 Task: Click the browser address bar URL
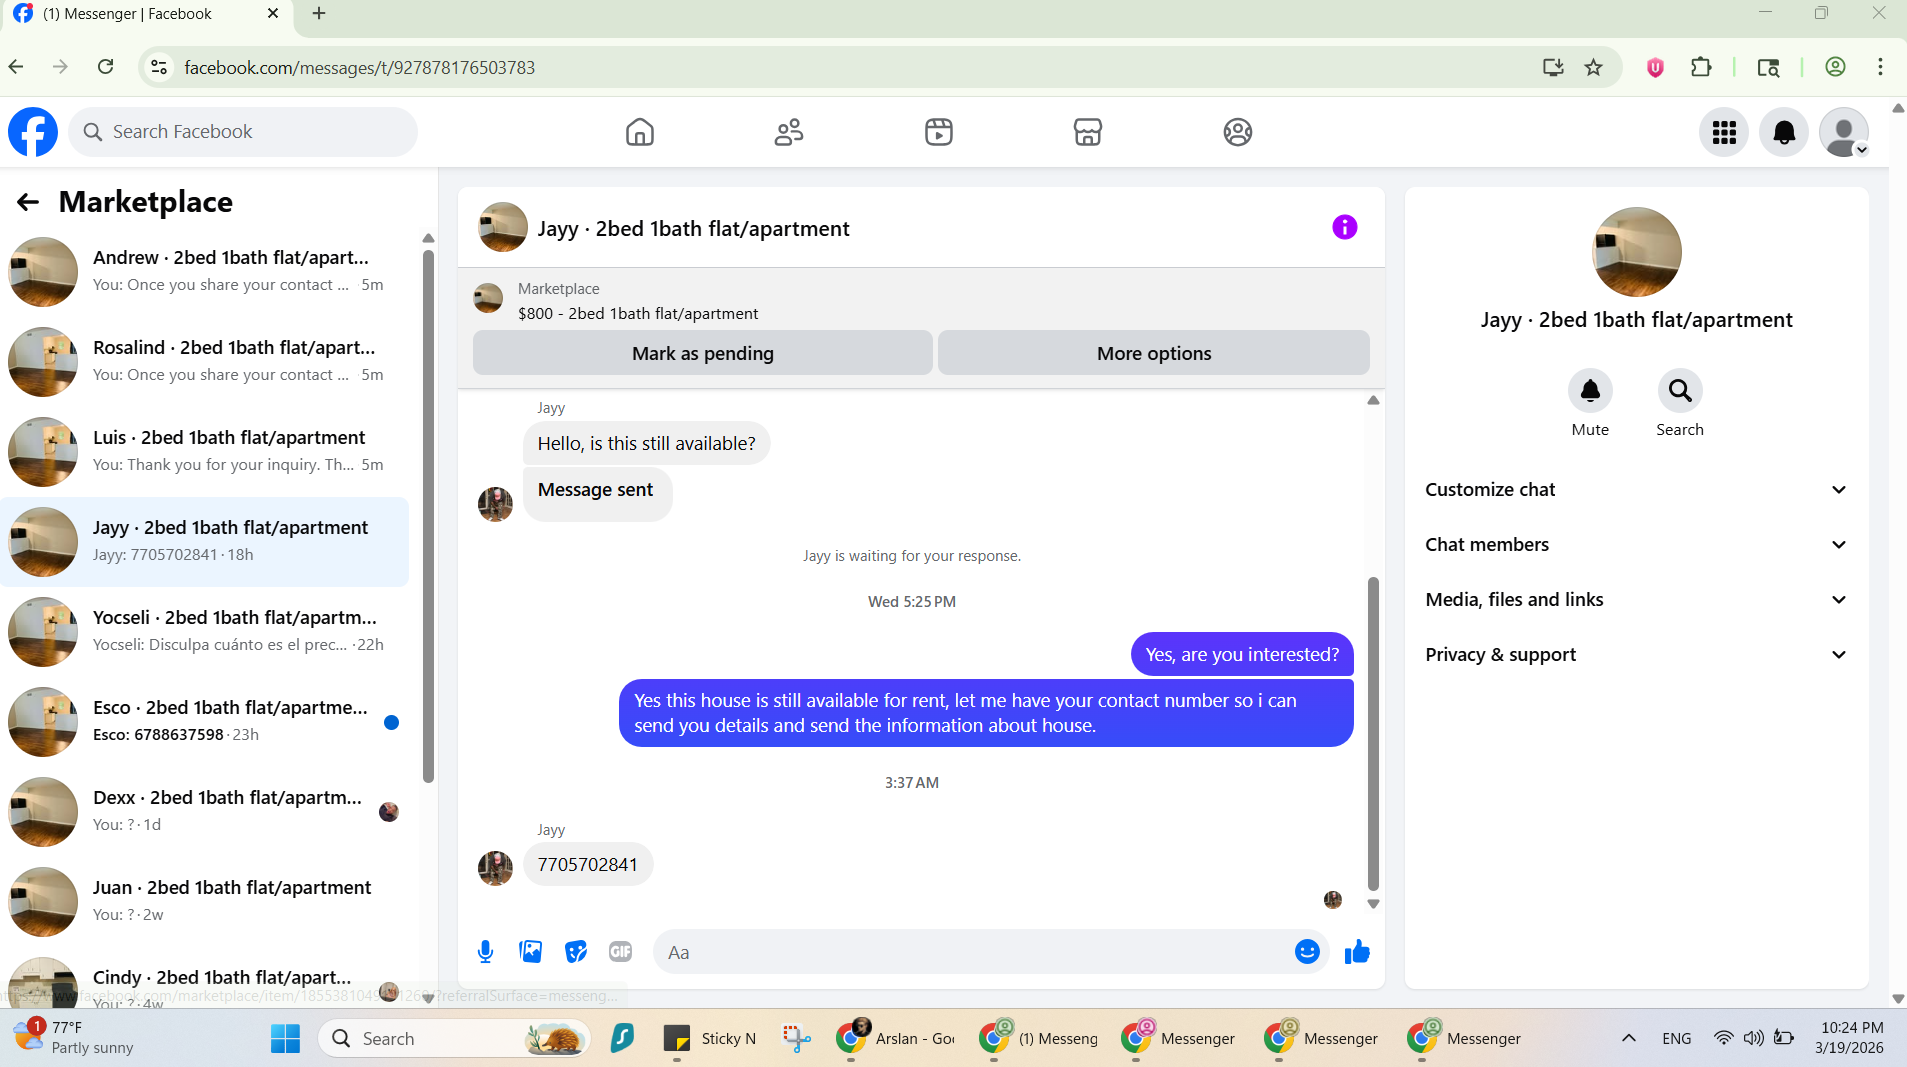click(360, 67)
